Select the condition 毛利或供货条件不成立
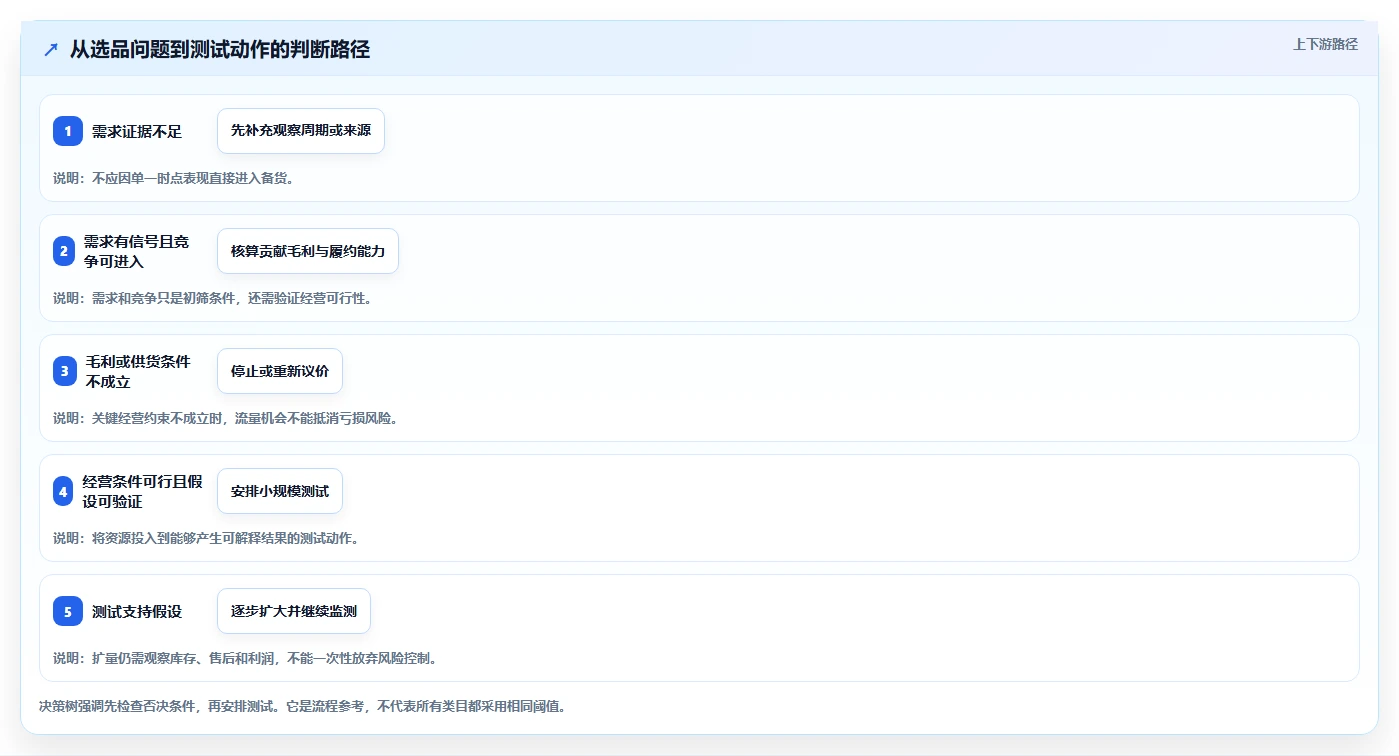1399x756 pixels. 138,371
